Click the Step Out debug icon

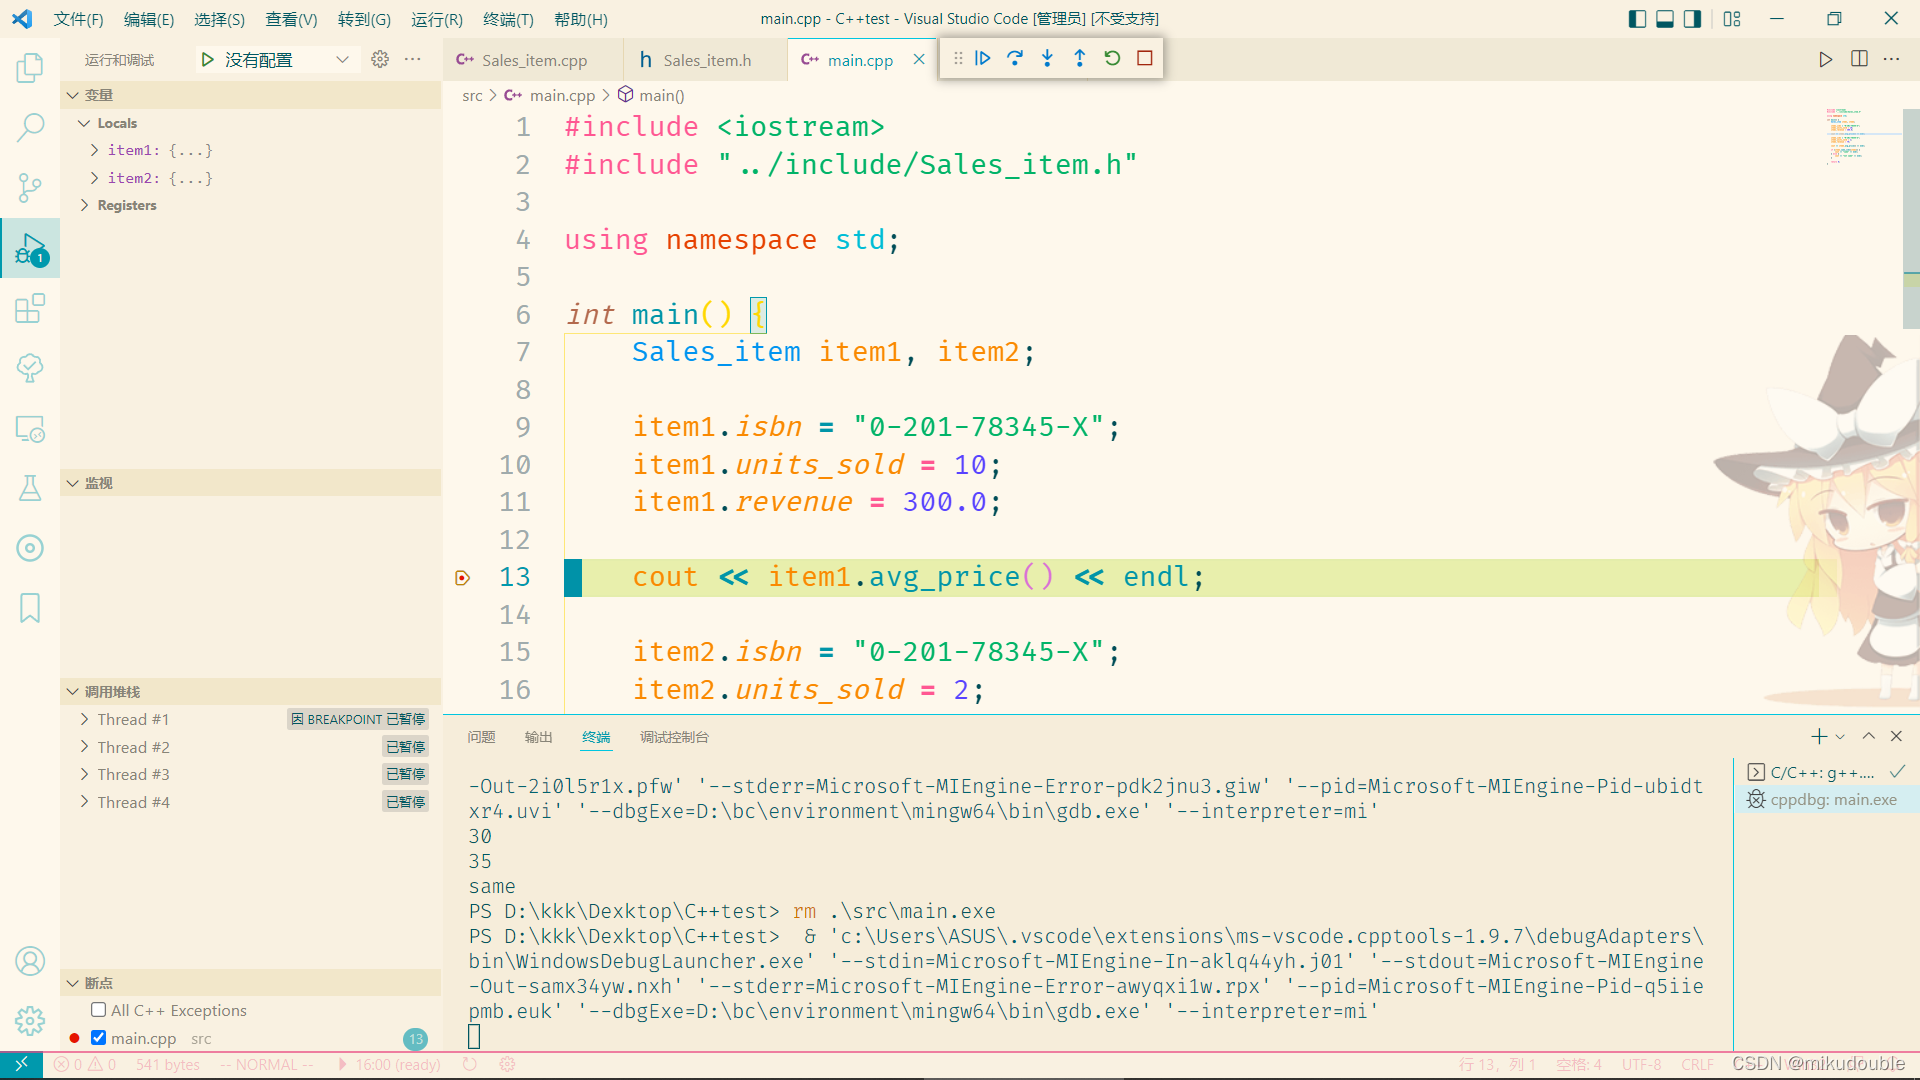tap(1079, 59)
